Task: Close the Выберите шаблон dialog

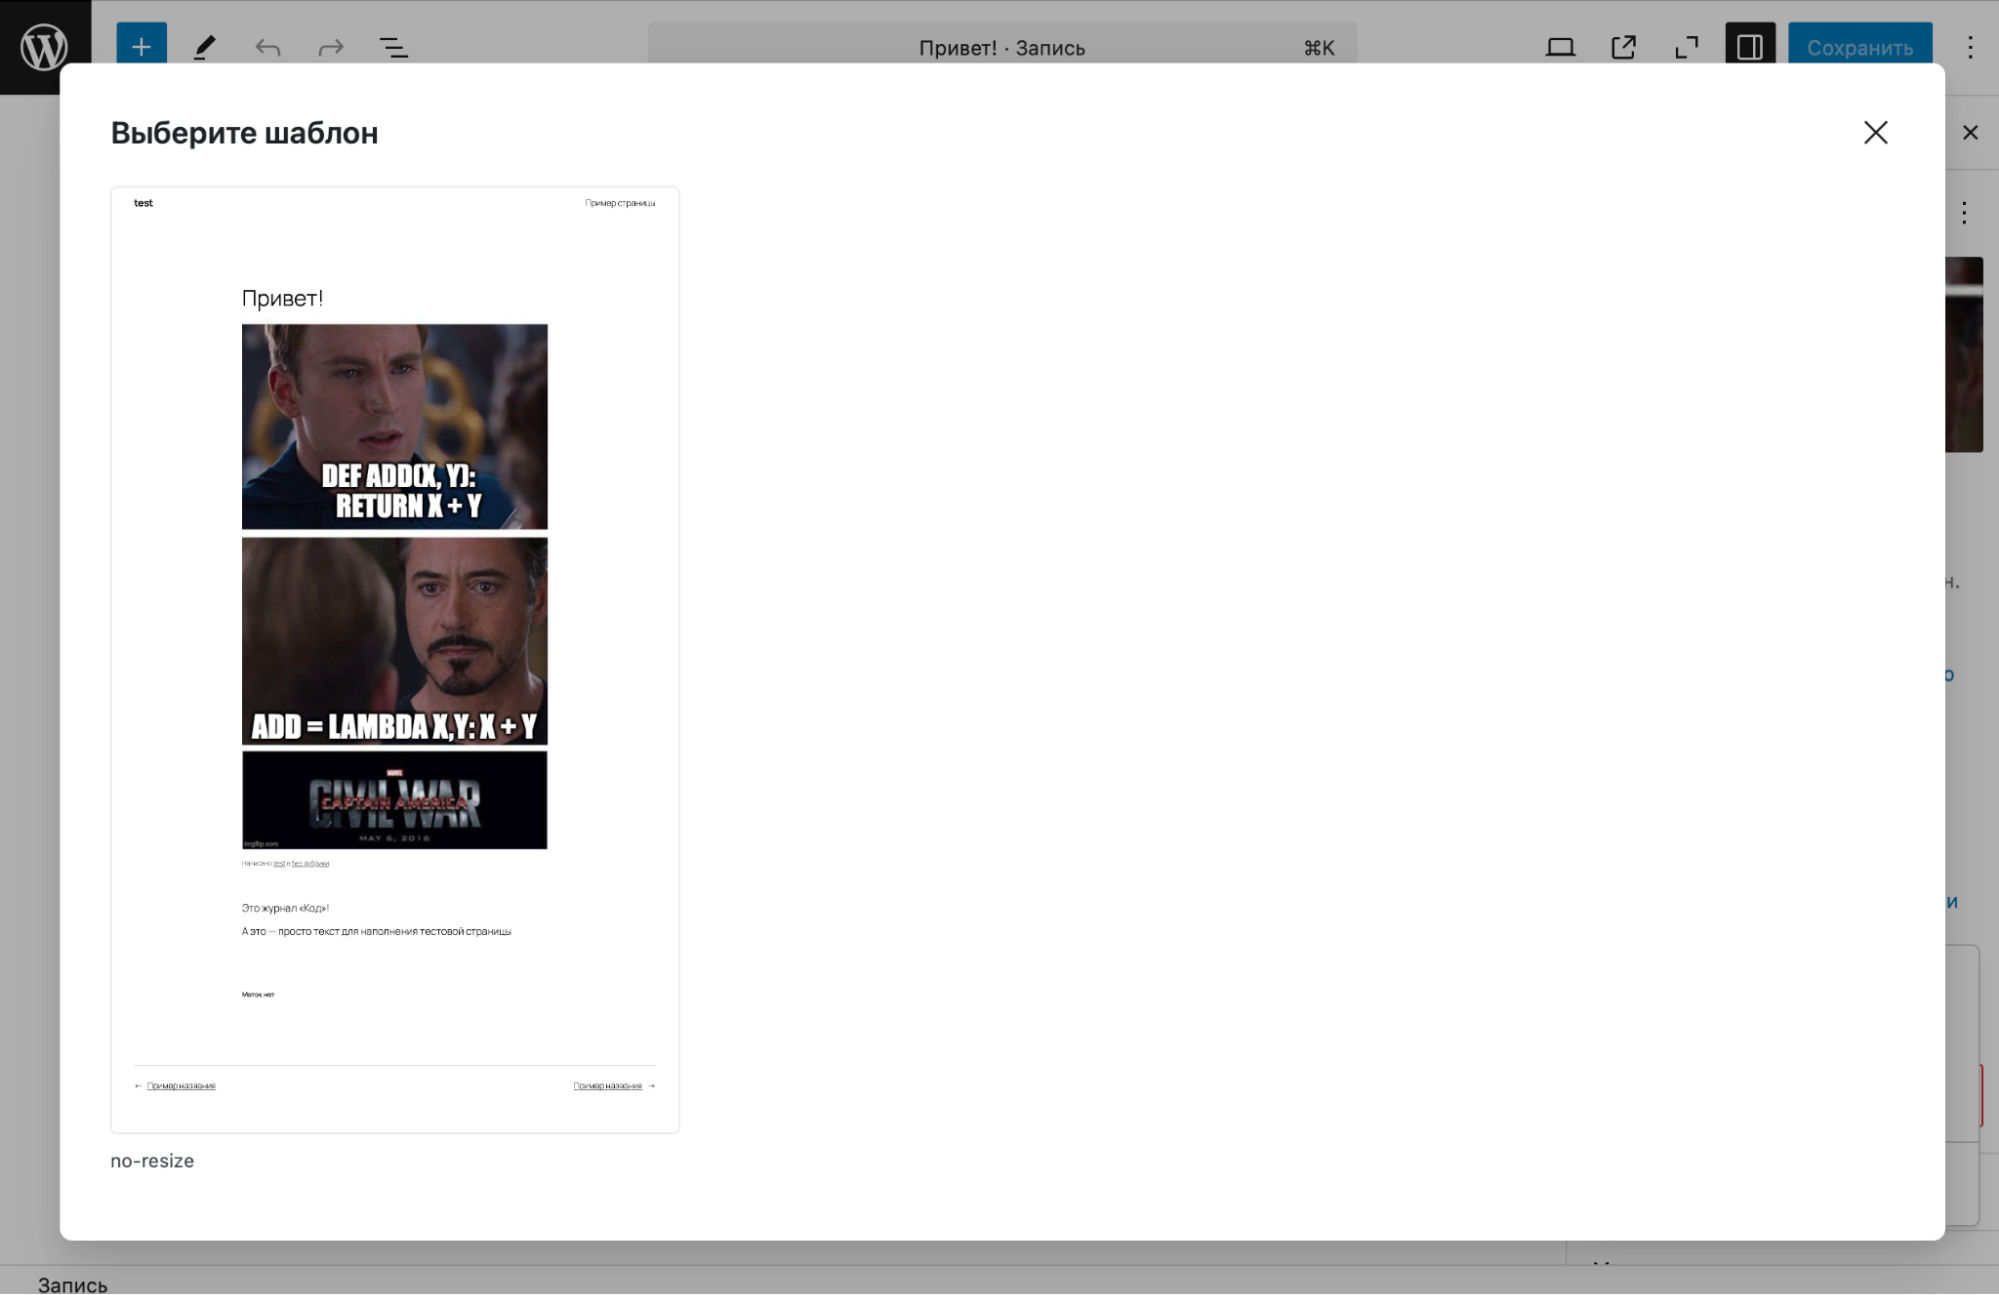Action: (1875, 132)
